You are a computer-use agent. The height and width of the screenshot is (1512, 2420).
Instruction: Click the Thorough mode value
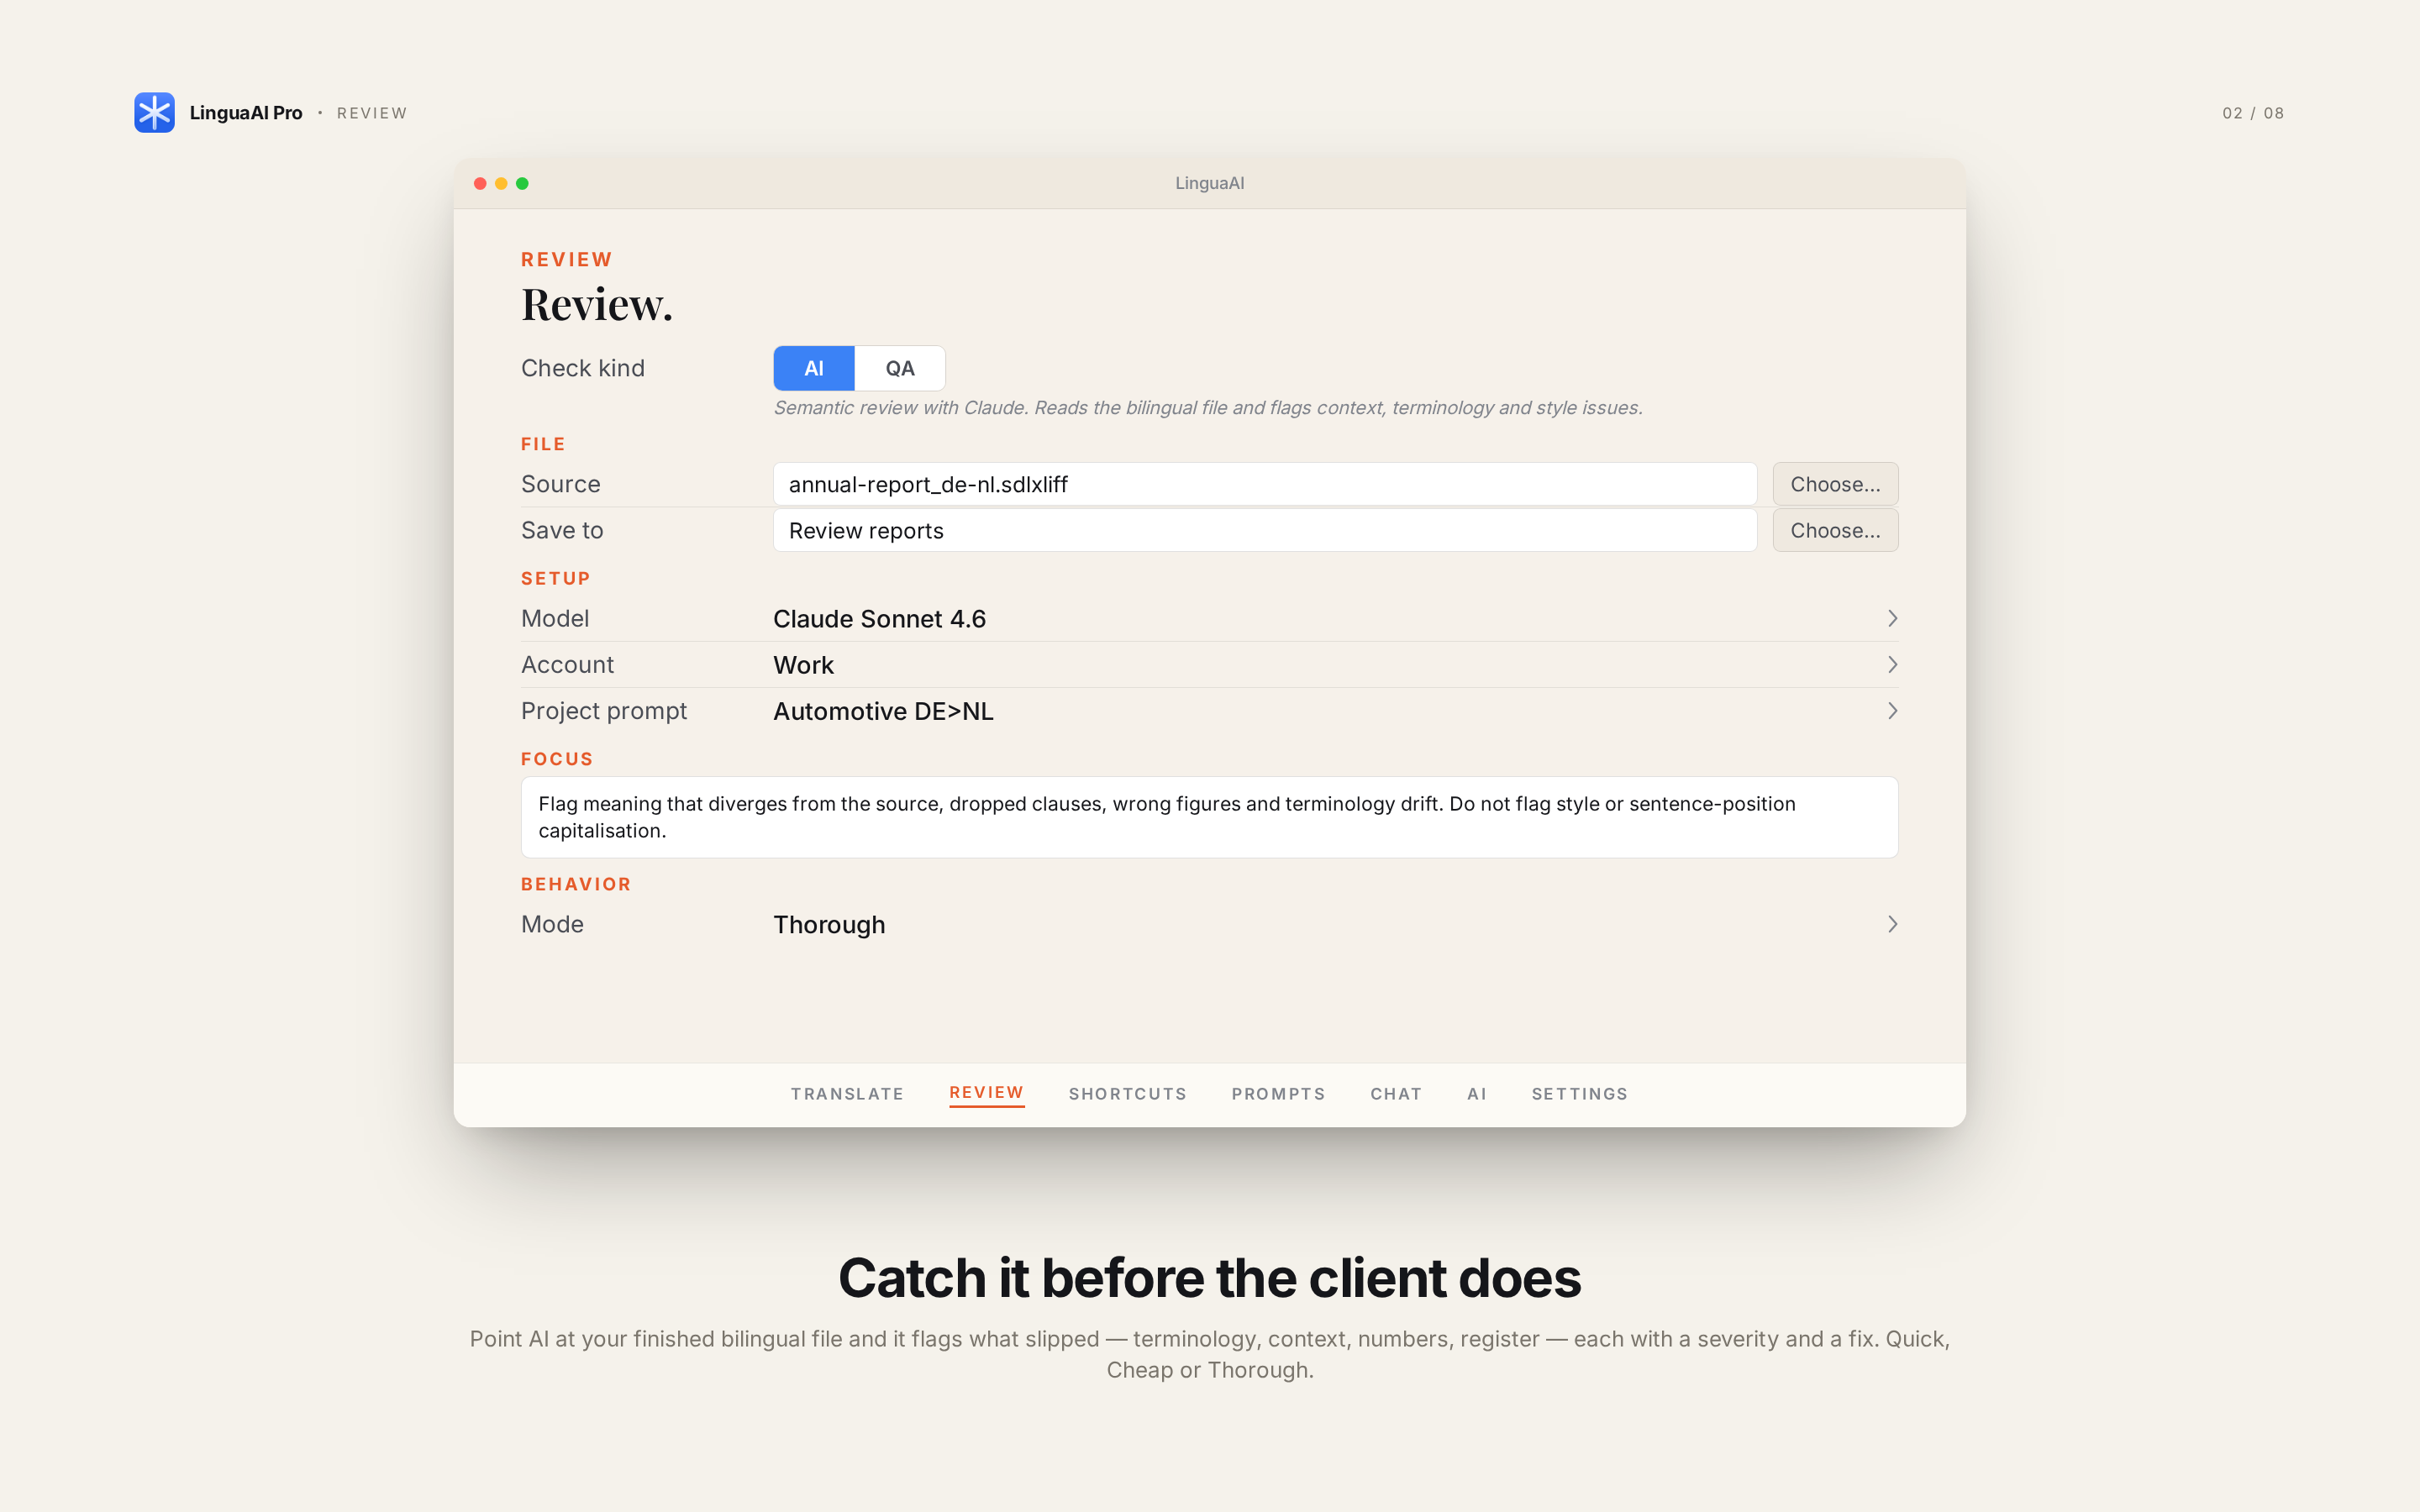point(829,925)
